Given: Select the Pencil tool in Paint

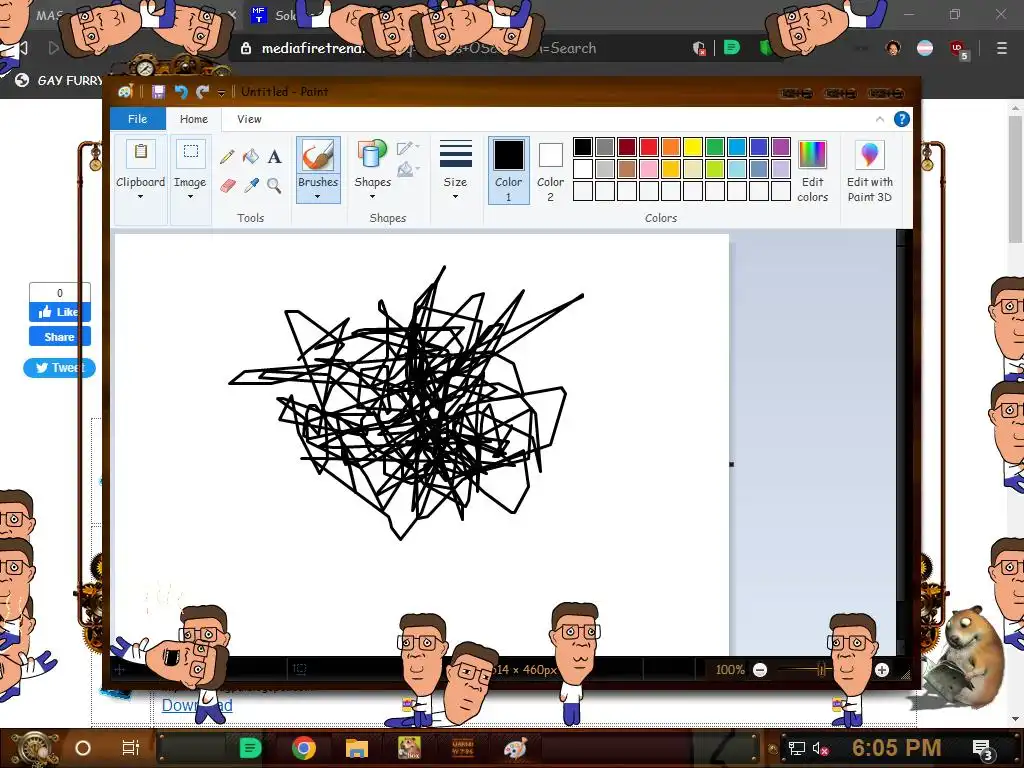Looking at the screenshot, I should pos(227,157).
